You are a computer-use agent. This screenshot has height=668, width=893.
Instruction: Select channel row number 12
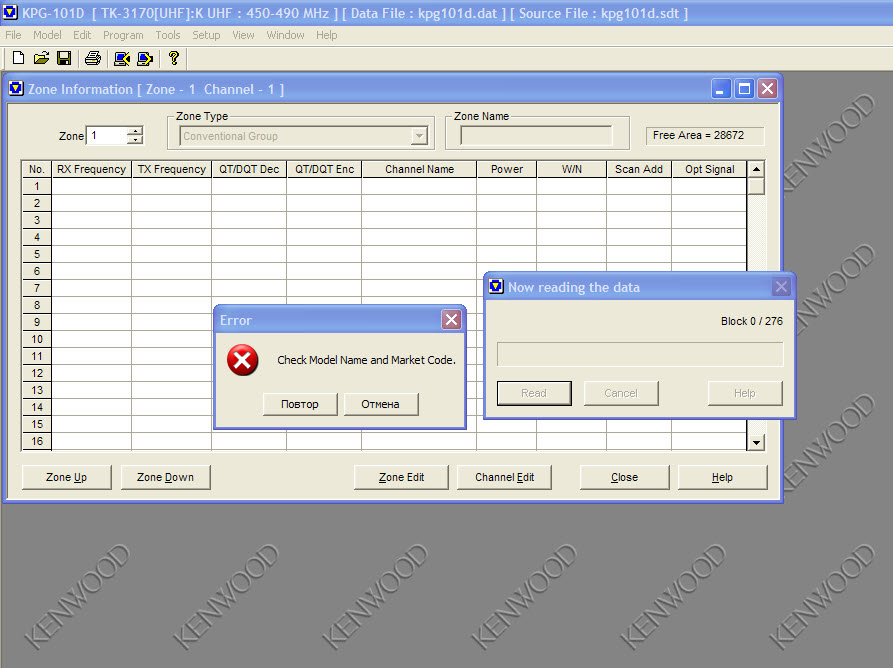pos(37,373)
